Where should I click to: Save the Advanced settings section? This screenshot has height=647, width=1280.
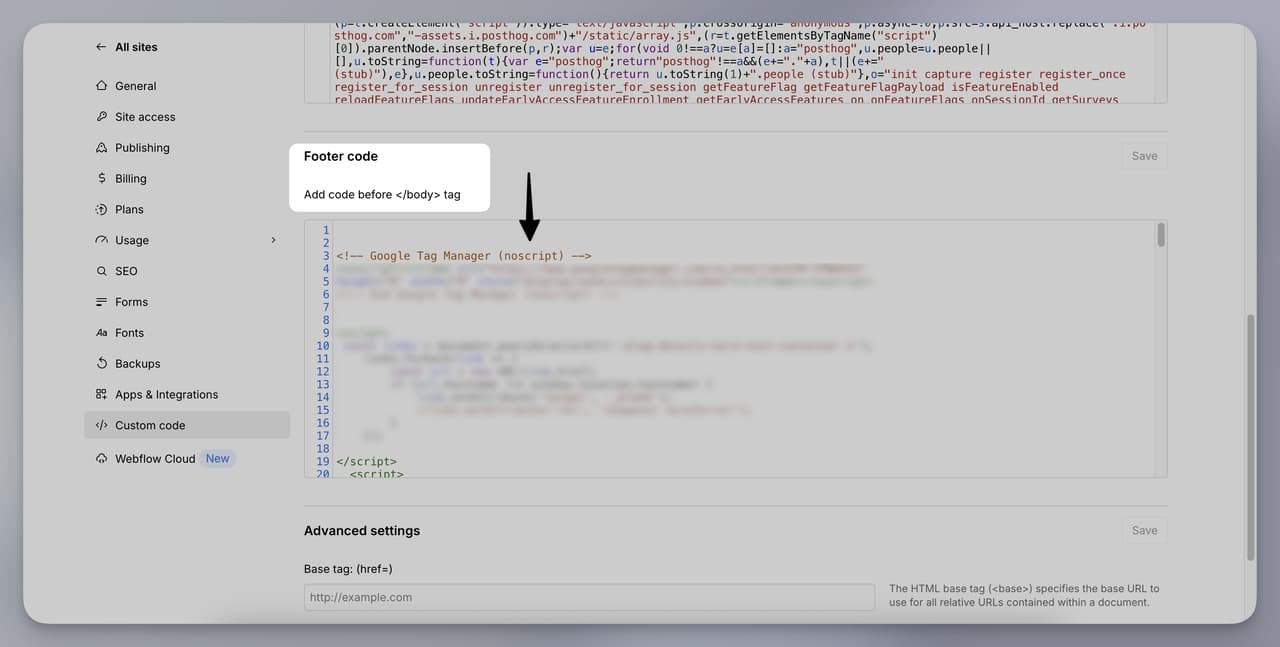[1144, 531]
